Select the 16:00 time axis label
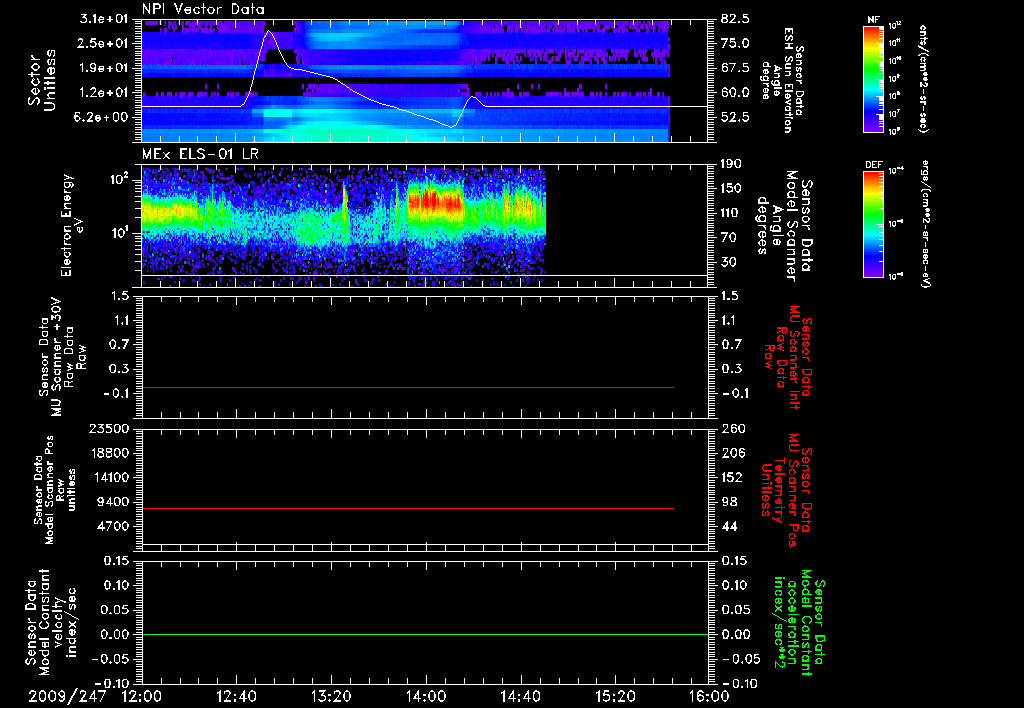This screenshot has height=708, width=1024. 709,695
